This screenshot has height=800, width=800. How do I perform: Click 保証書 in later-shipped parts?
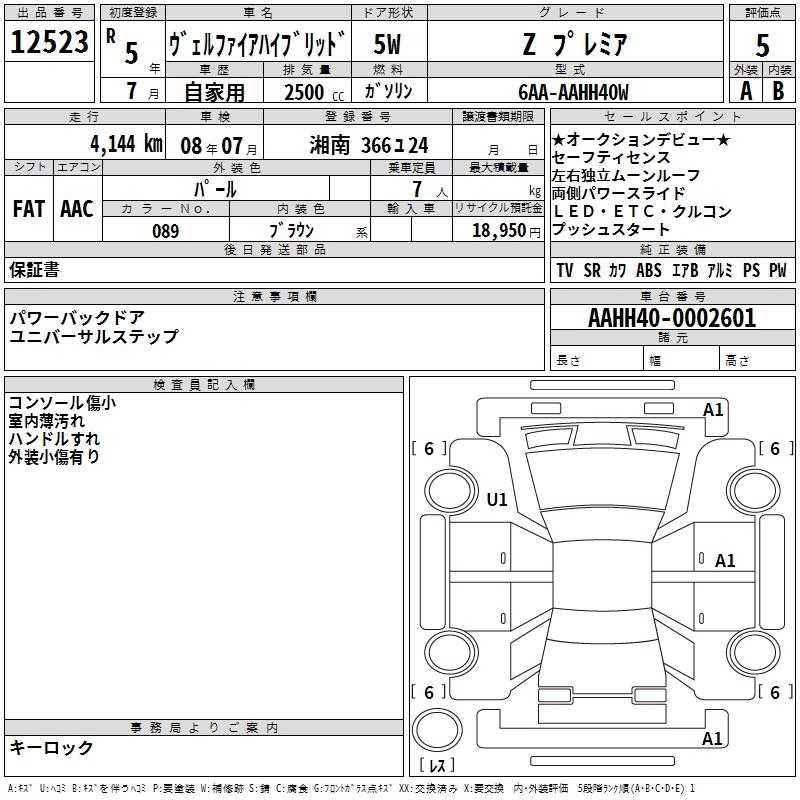34,269
